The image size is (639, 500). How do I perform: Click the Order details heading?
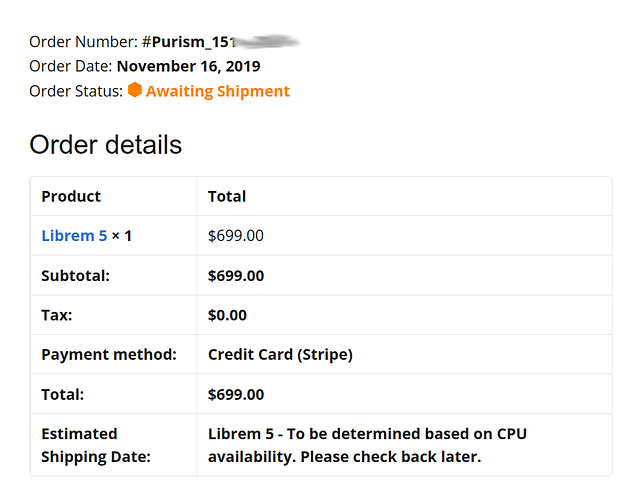106,145
